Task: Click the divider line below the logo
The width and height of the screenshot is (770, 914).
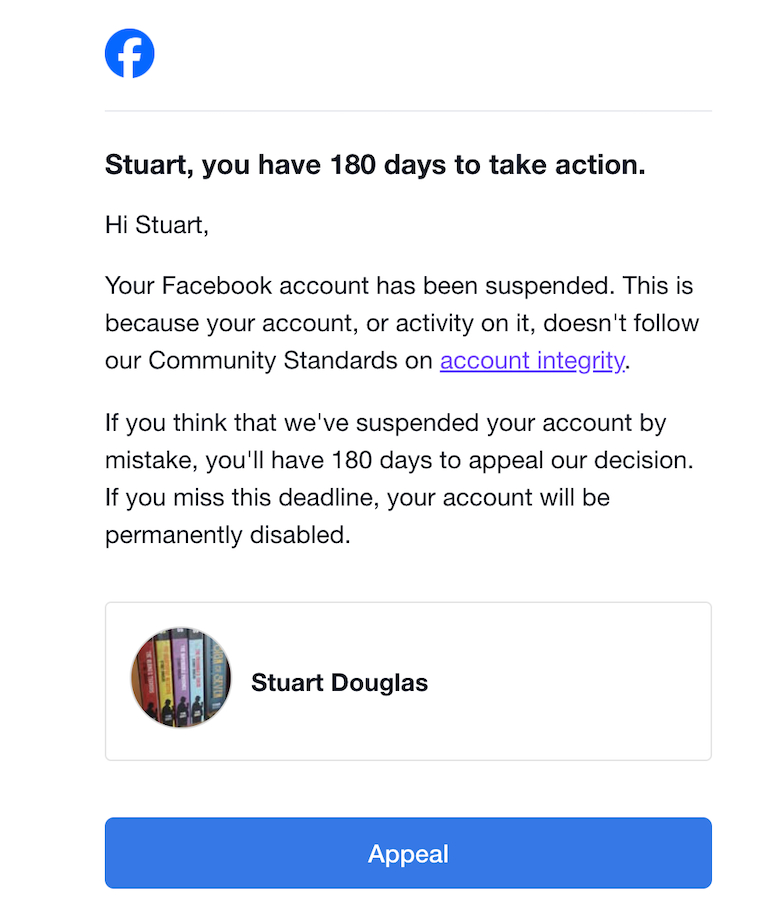Action: point(408,110)
